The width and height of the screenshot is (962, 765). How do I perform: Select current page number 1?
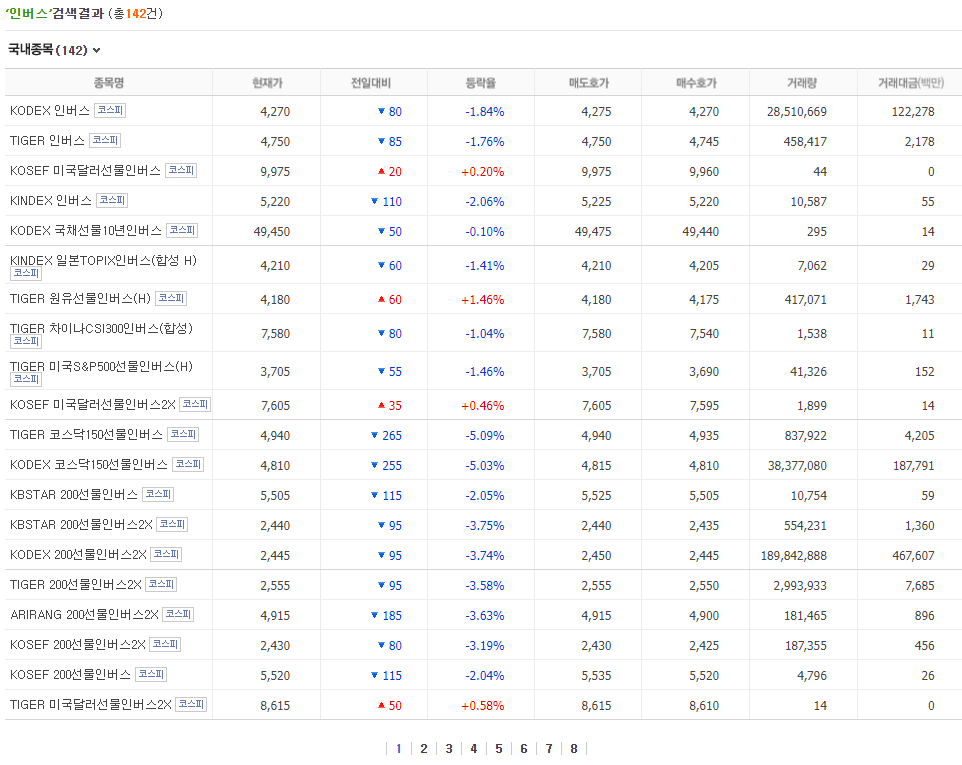[x=399, y=748]
